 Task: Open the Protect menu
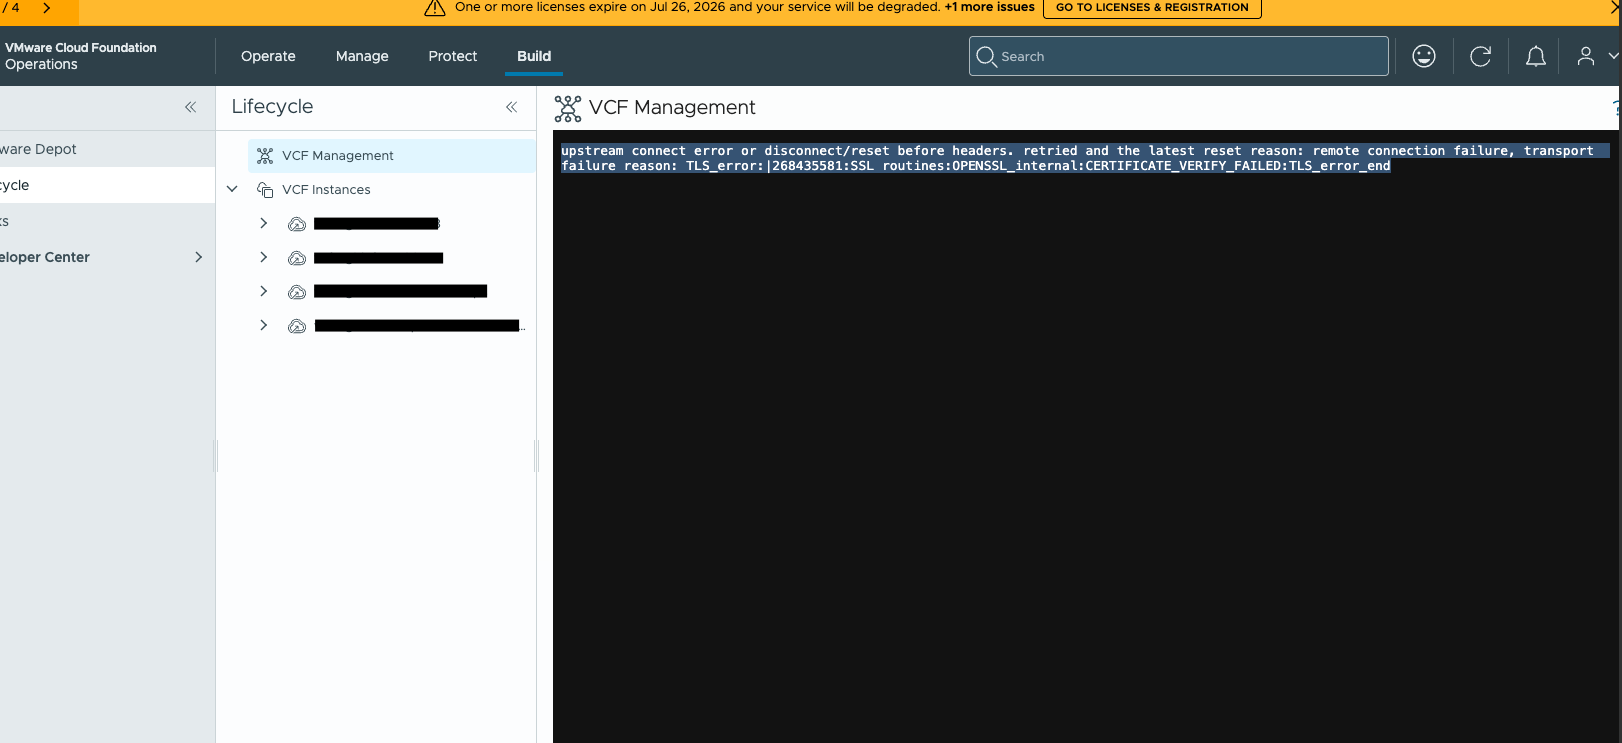[453, 56]
